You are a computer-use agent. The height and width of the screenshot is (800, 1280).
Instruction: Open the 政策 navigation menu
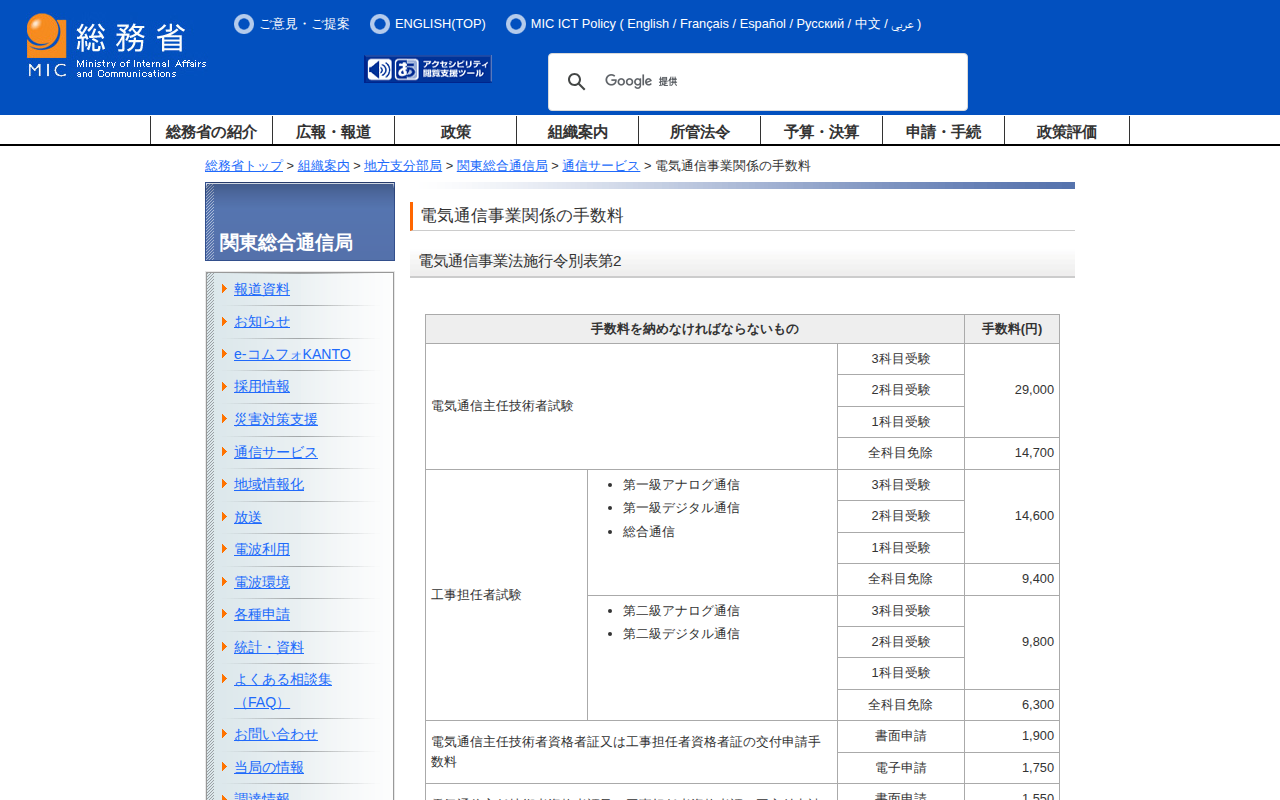coord(455,131)
